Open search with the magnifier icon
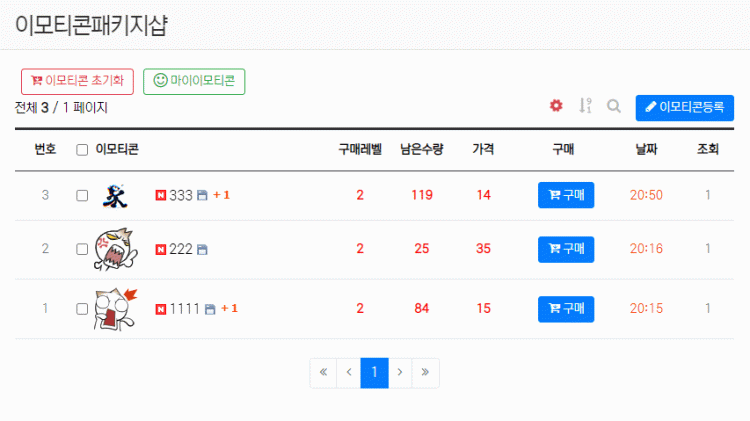The width and height of the screenshot is (750, 421). tap(614, 106)
